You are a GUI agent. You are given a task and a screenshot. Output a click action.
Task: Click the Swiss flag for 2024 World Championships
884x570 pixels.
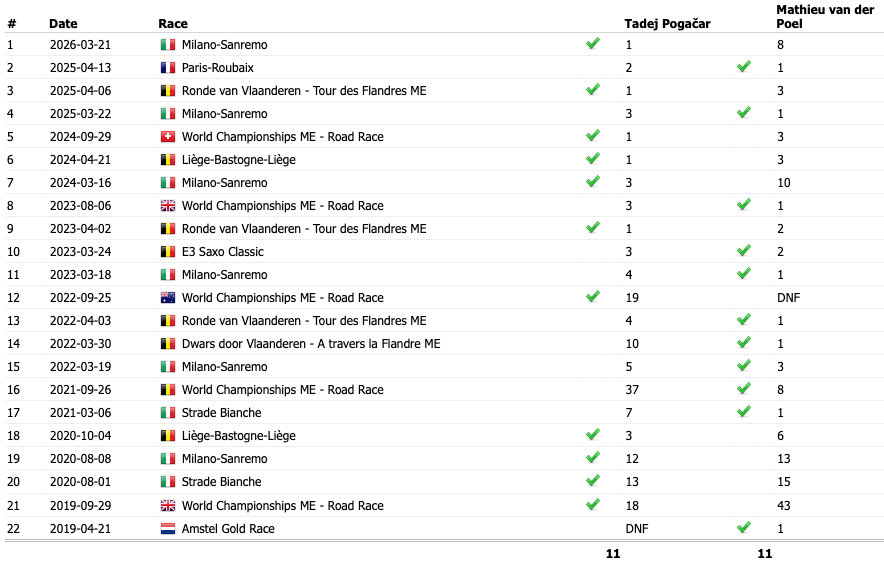[x=168, y=137]
